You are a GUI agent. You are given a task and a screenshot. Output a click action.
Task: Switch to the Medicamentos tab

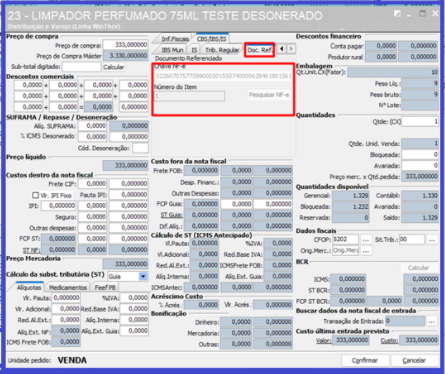pos(68,287)
